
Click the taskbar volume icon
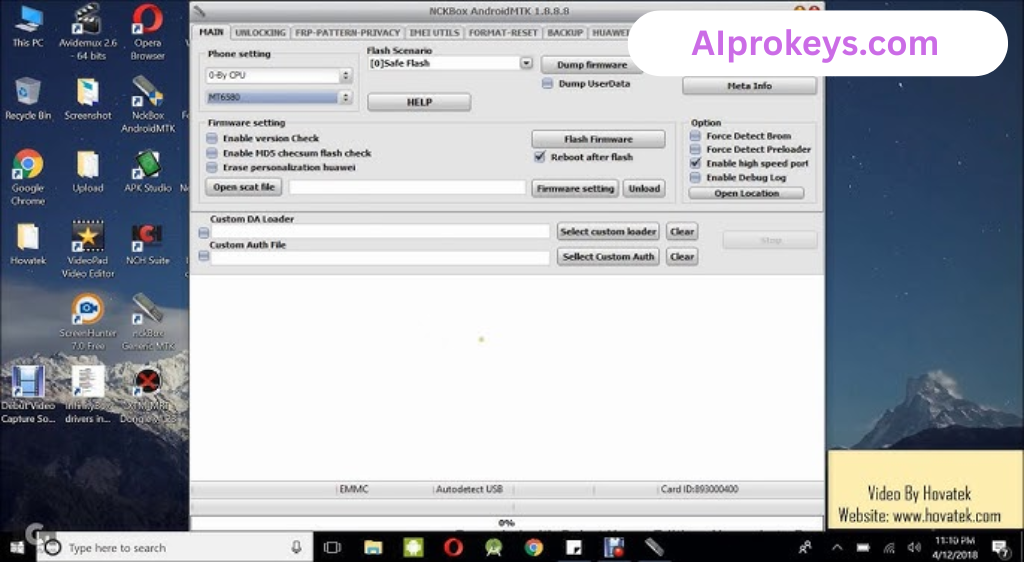tap(914, 547)
